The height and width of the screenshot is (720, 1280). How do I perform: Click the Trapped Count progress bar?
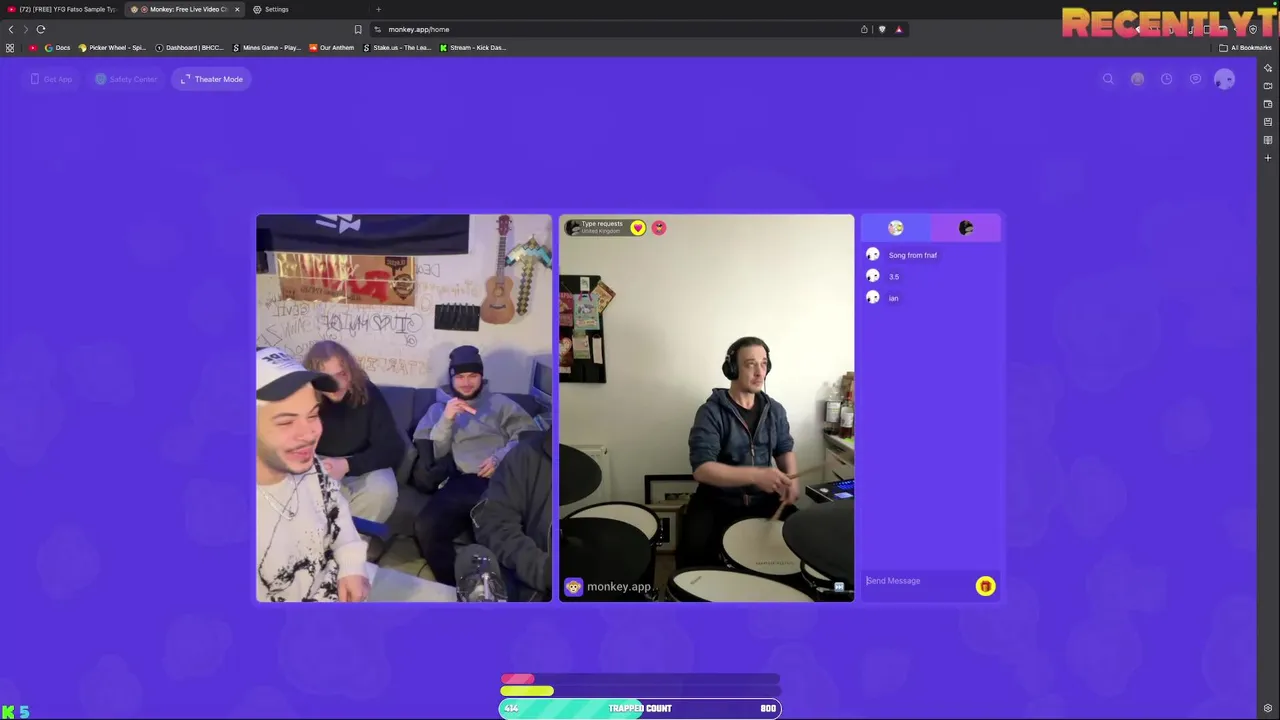[x=640, y=708]
